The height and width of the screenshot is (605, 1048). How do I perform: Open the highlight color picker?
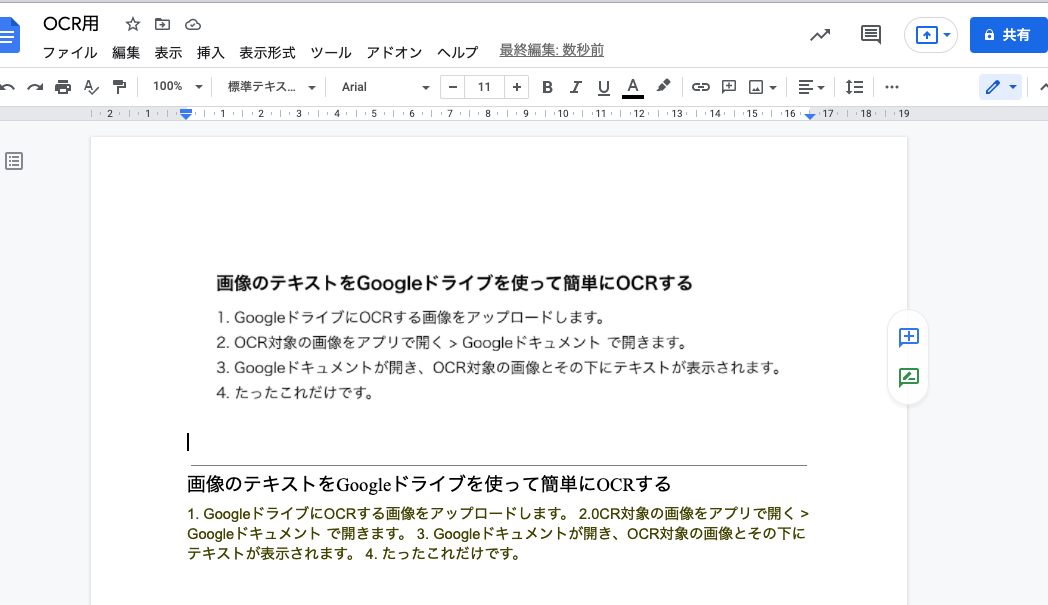pyautogui.click(x=663, y=86)
